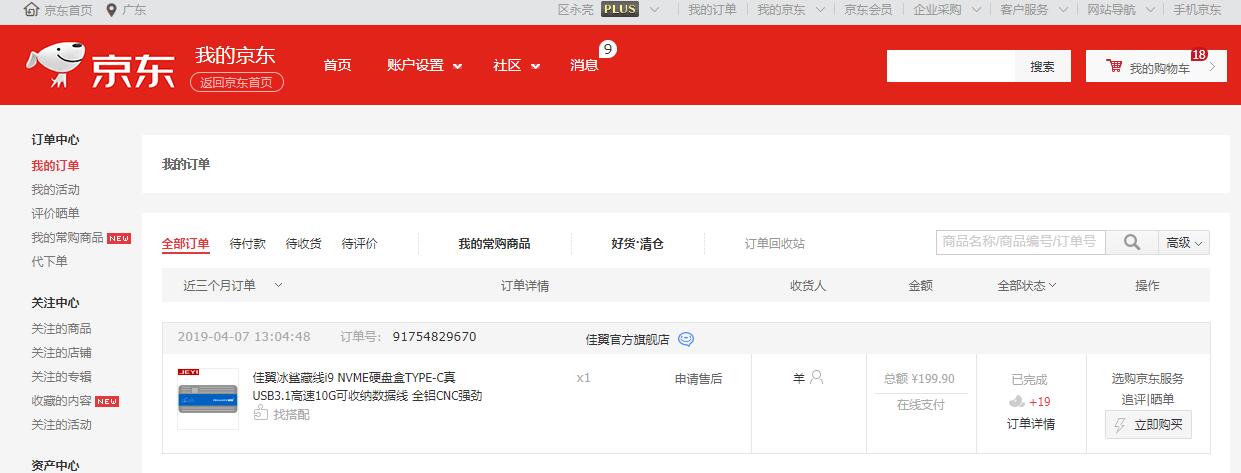
Task: Click the 立即购买 buy now button
Action: click(x=1148, y=424)
